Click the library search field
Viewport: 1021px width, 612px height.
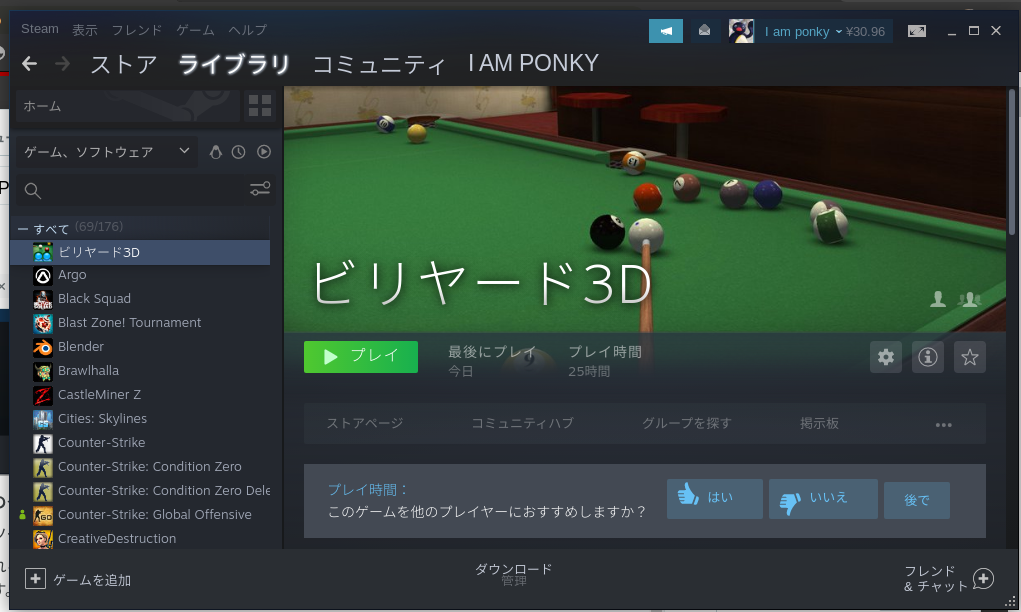pyautogui.click(x=130, y=190)
